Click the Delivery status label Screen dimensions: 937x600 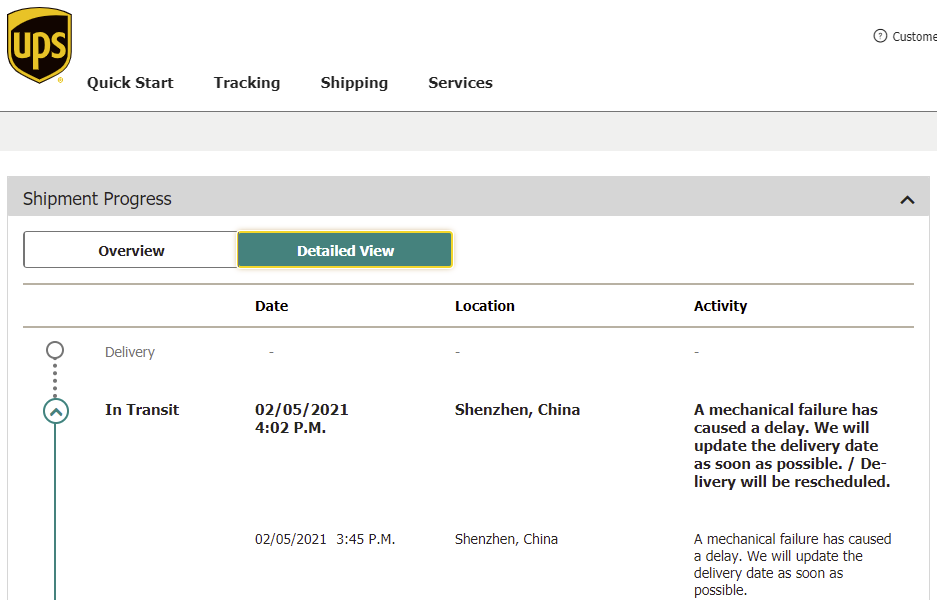[x=130, y=352]
